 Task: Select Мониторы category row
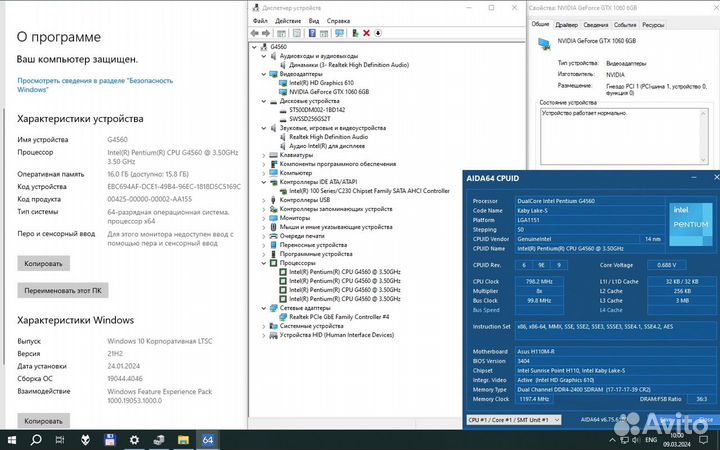[295, 218]
